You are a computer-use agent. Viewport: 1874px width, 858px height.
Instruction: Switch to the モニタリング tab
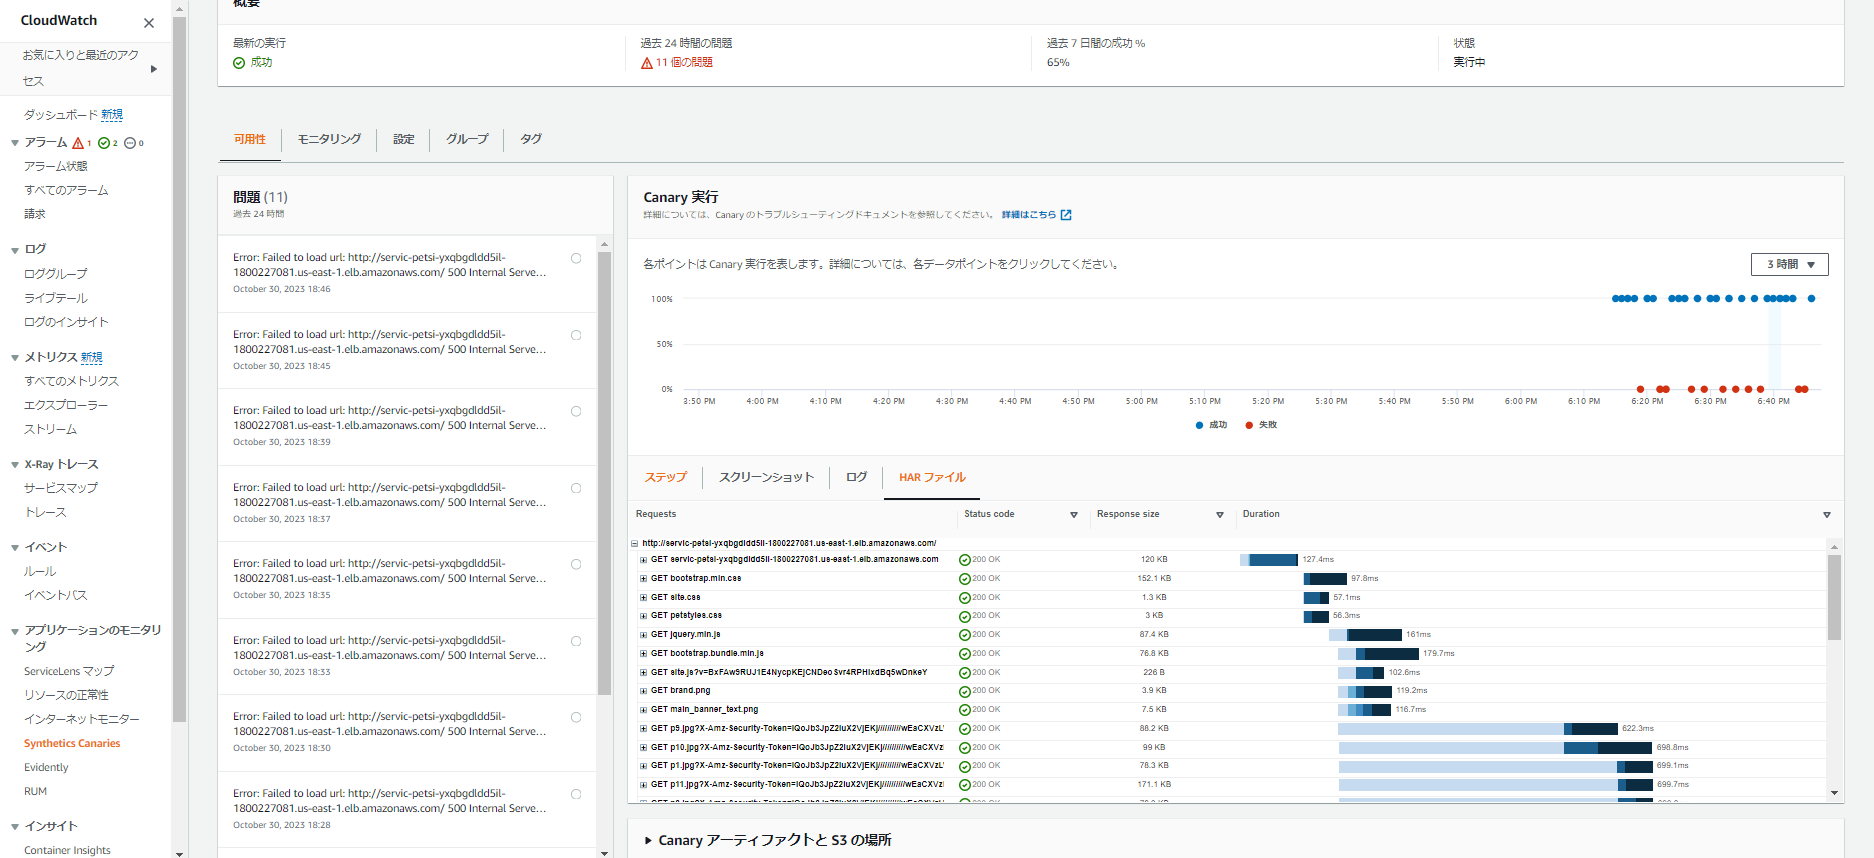329,139
